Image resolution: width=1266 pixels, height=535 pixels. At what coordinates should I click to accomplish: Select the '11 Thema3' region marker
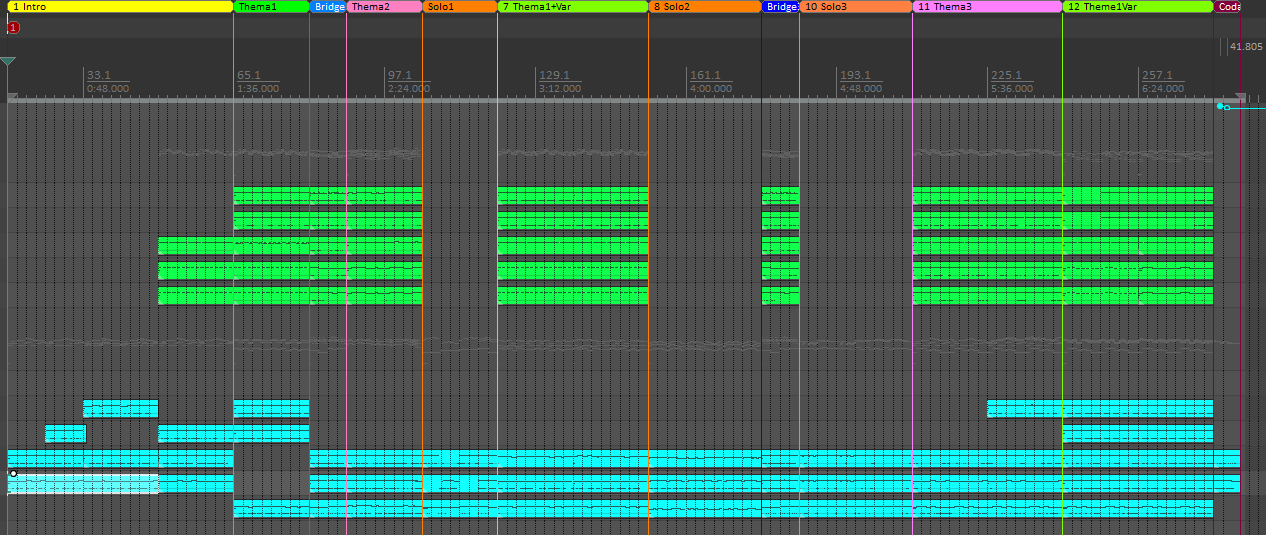[x=987, y=7]
